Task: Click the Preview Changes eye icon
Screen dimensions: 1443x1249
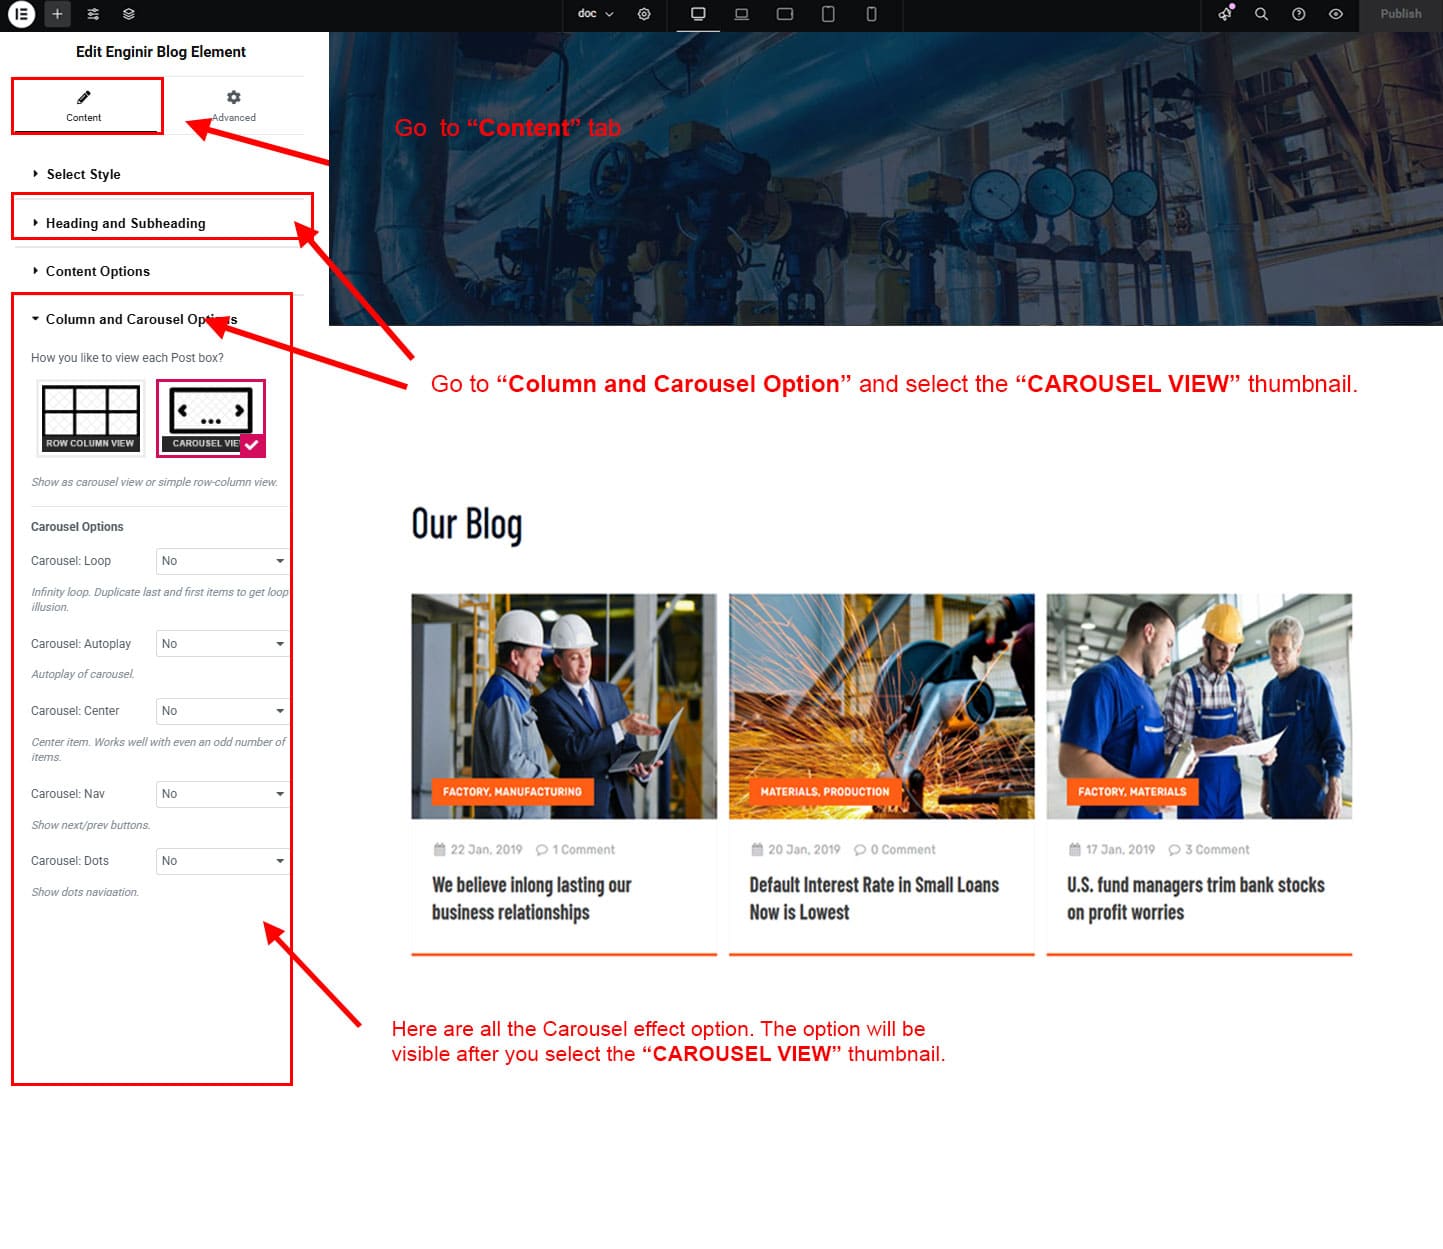Action: click(x=1335, y=14)
